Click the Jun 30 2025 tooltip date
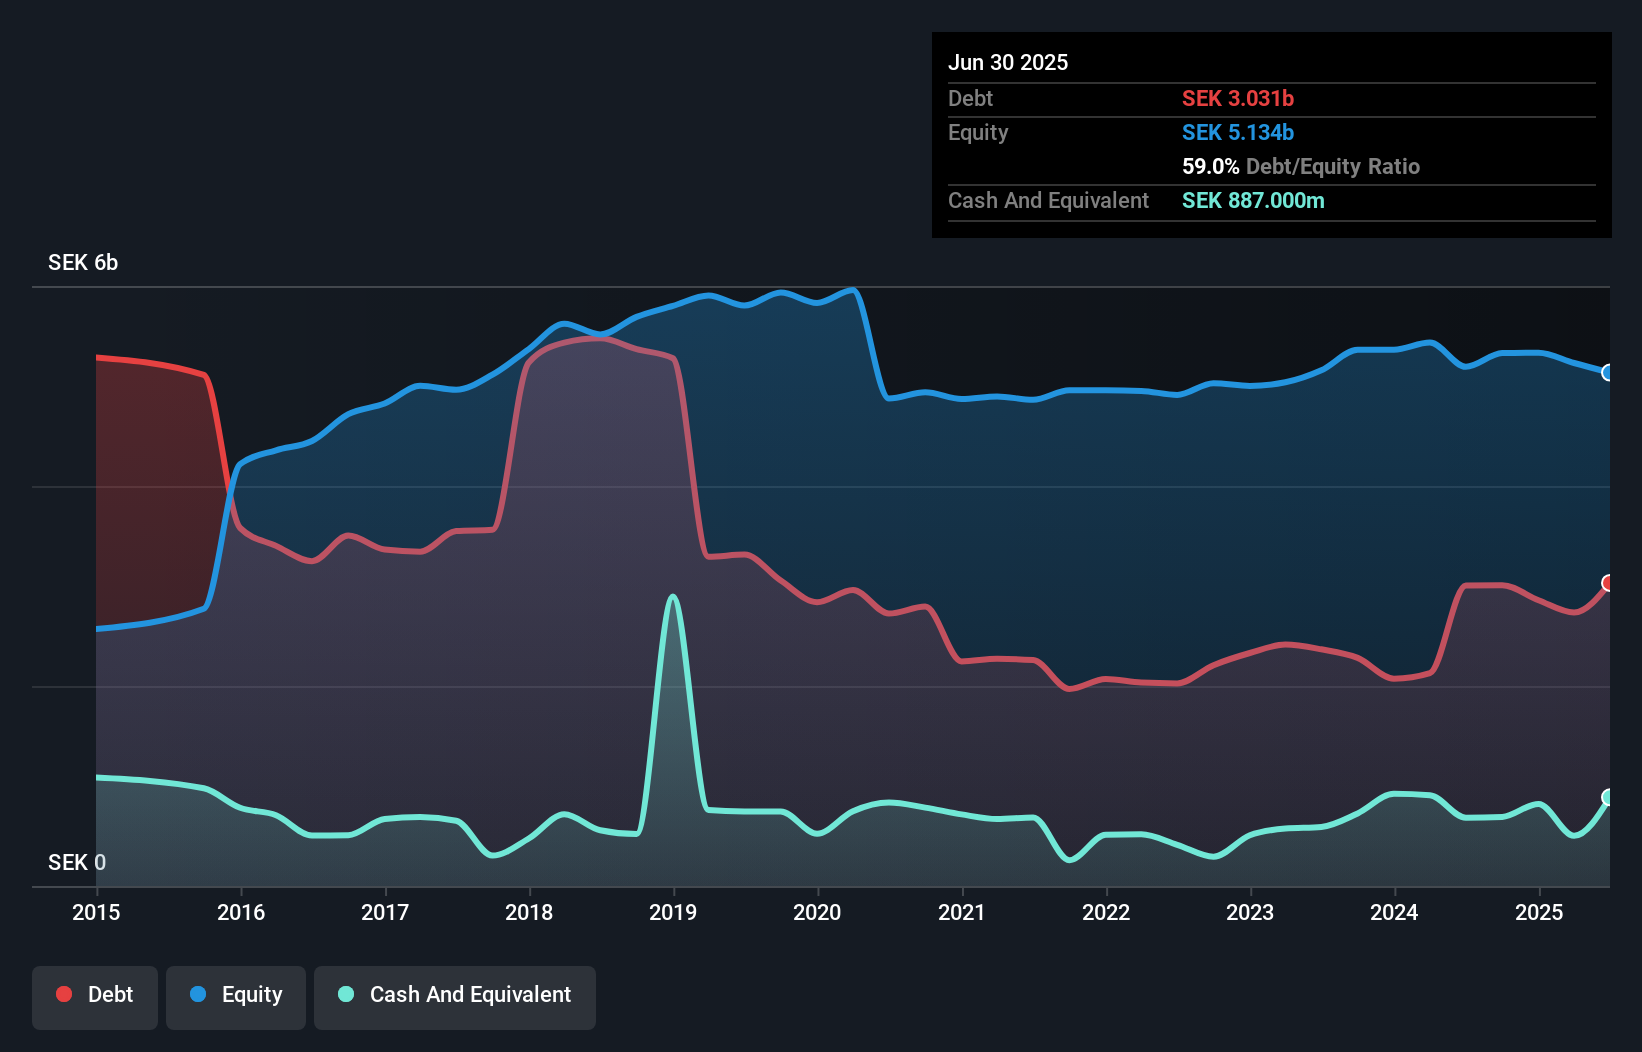The image size is (1642, 1052). point(1008,63)
